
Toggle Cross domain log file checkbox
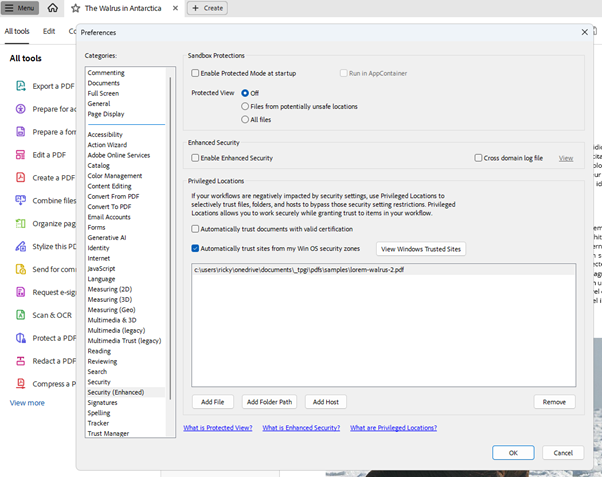(478, 158)
